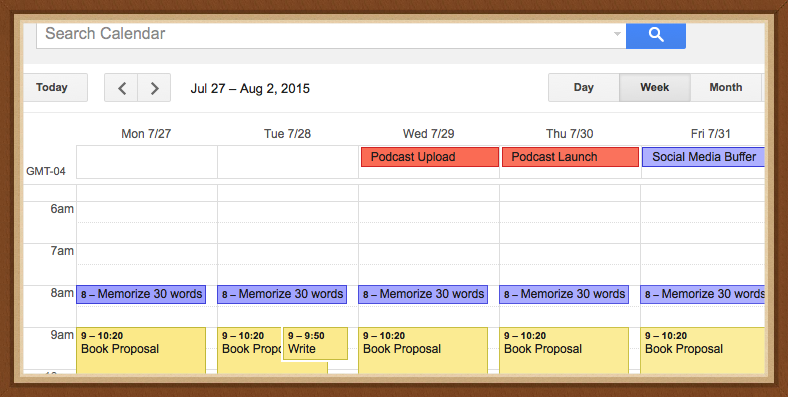This screenshot has height=397, width=788.
Task: Select the Wed 7/29 day header
Action: coord(429,134)
